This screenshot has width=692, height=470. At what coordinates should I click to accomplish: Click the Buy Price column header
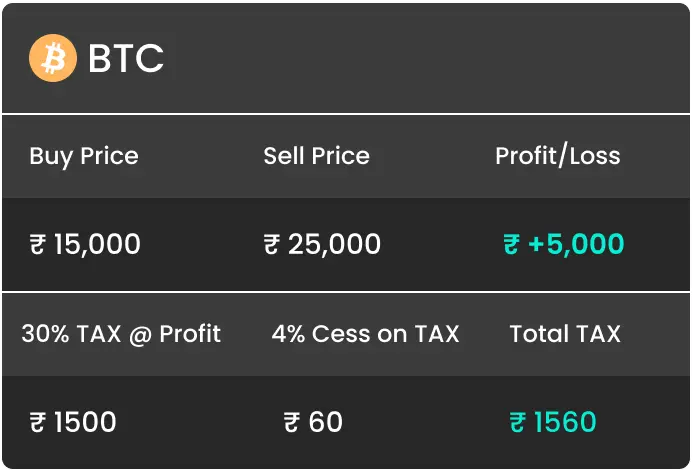tap(84, 156)
